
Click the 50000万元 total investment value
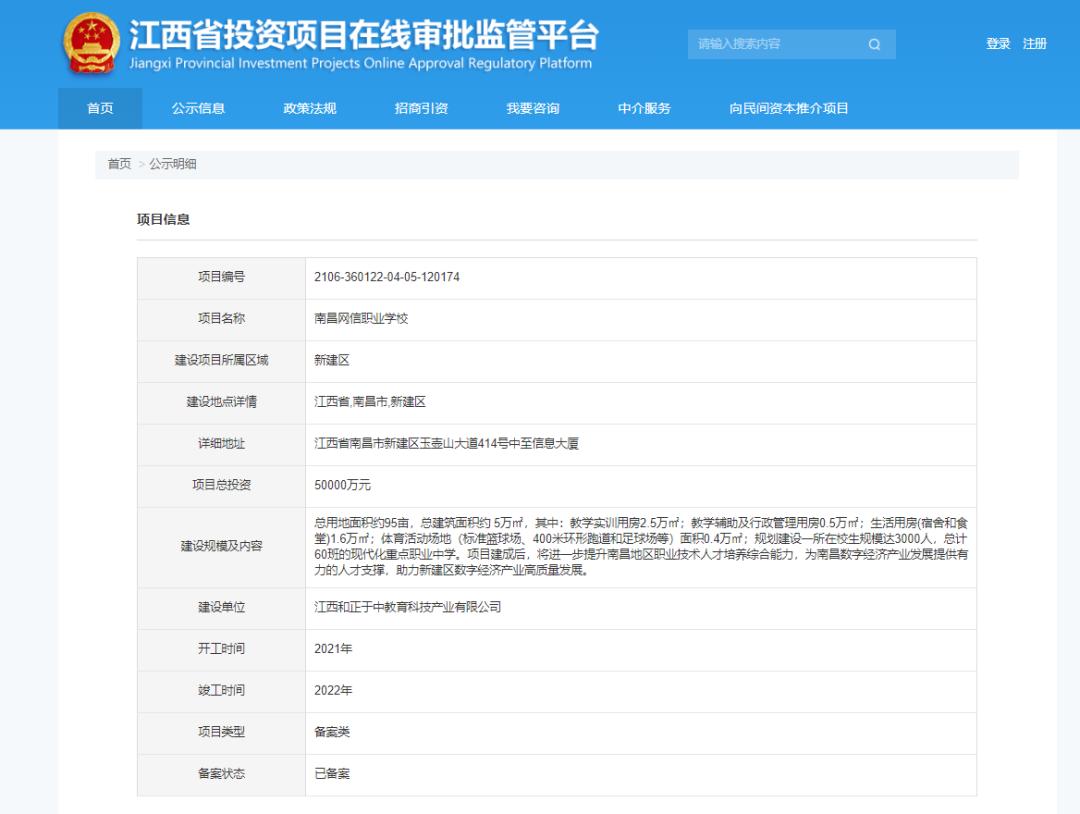(342, 485)
